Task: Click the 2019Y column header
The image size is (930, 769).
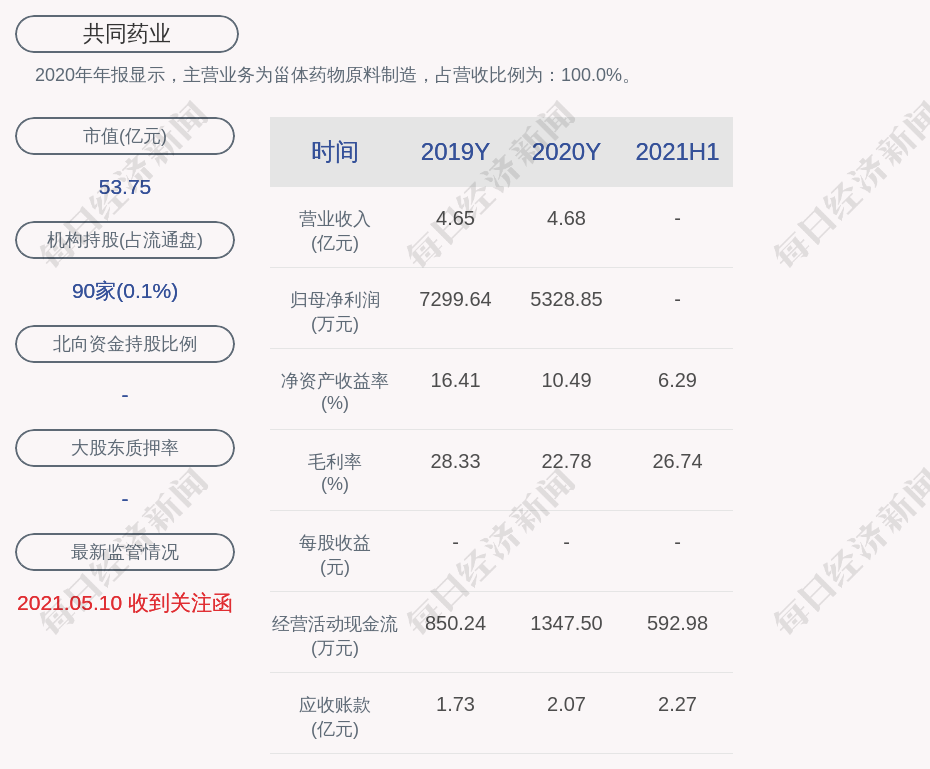Action: [x=455, y=152]
